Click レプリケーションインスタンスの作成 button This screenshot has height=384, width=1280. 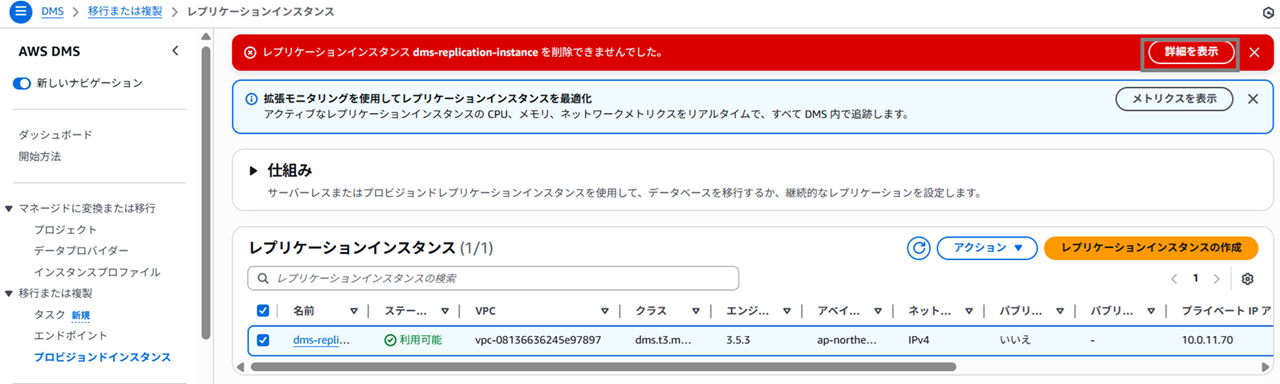coord(1150,248)
